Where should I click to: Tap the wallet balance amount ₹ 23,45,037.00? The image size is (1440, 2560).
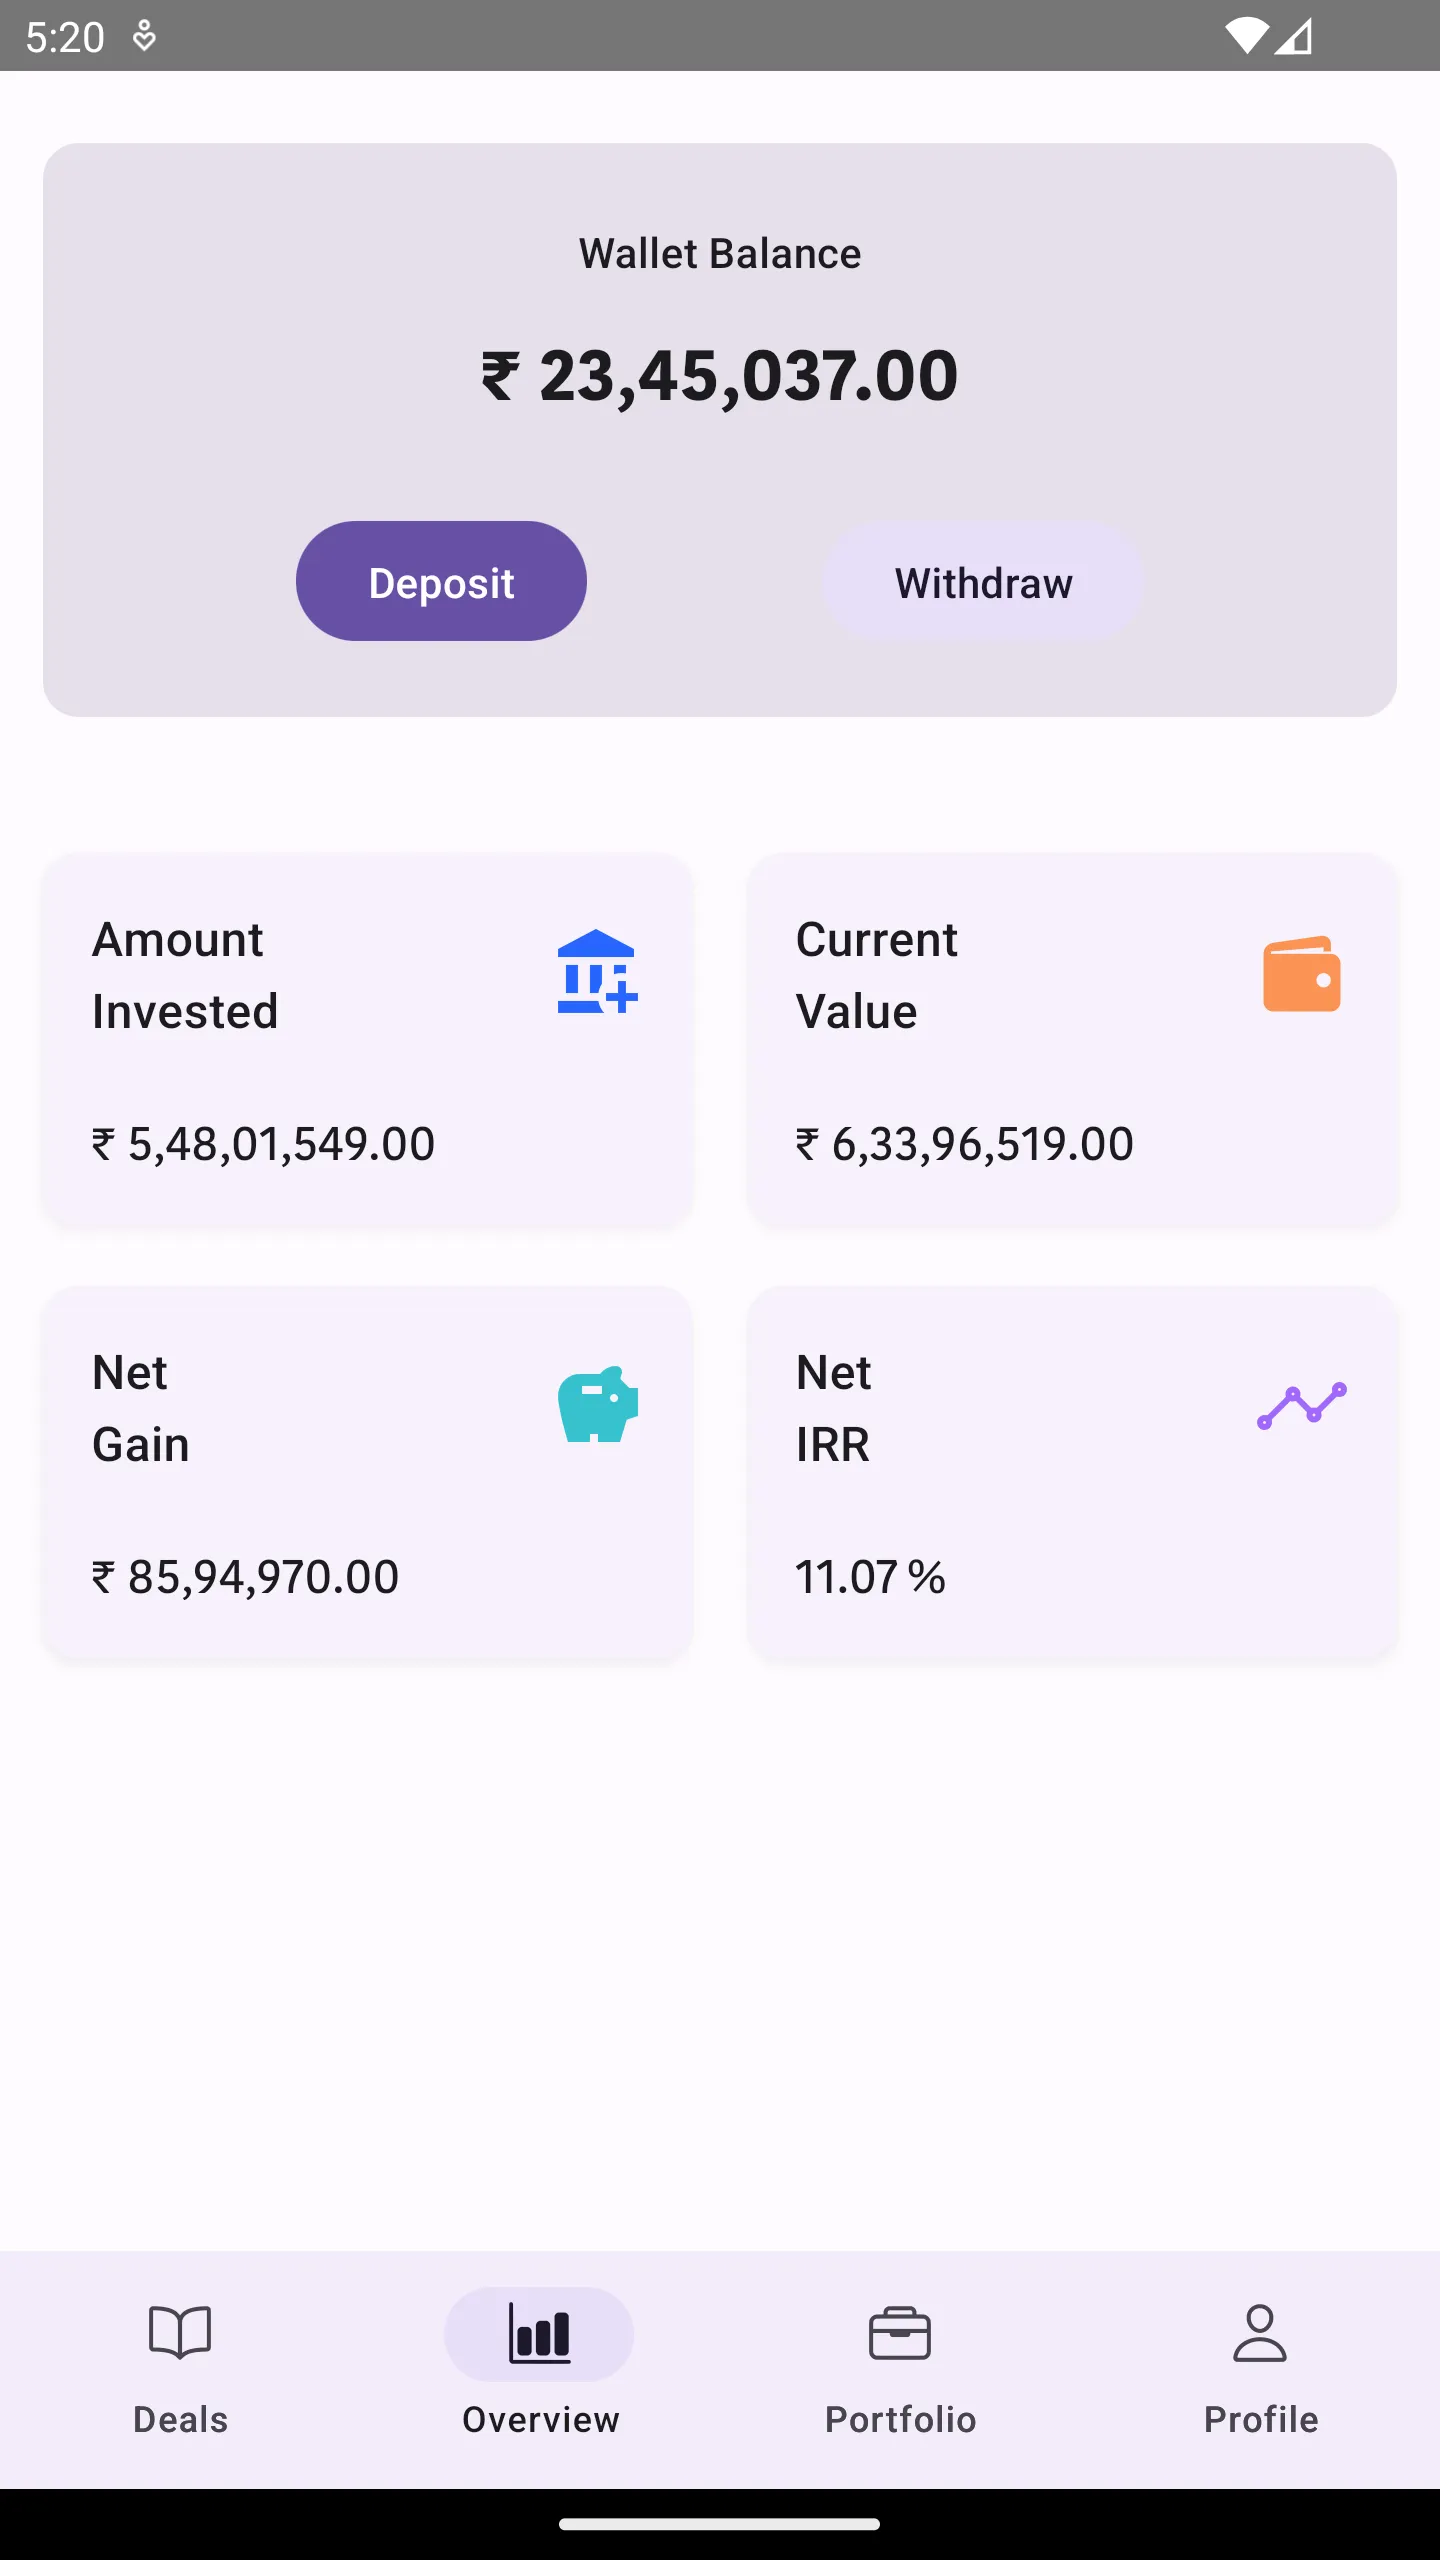pos(720,377)
